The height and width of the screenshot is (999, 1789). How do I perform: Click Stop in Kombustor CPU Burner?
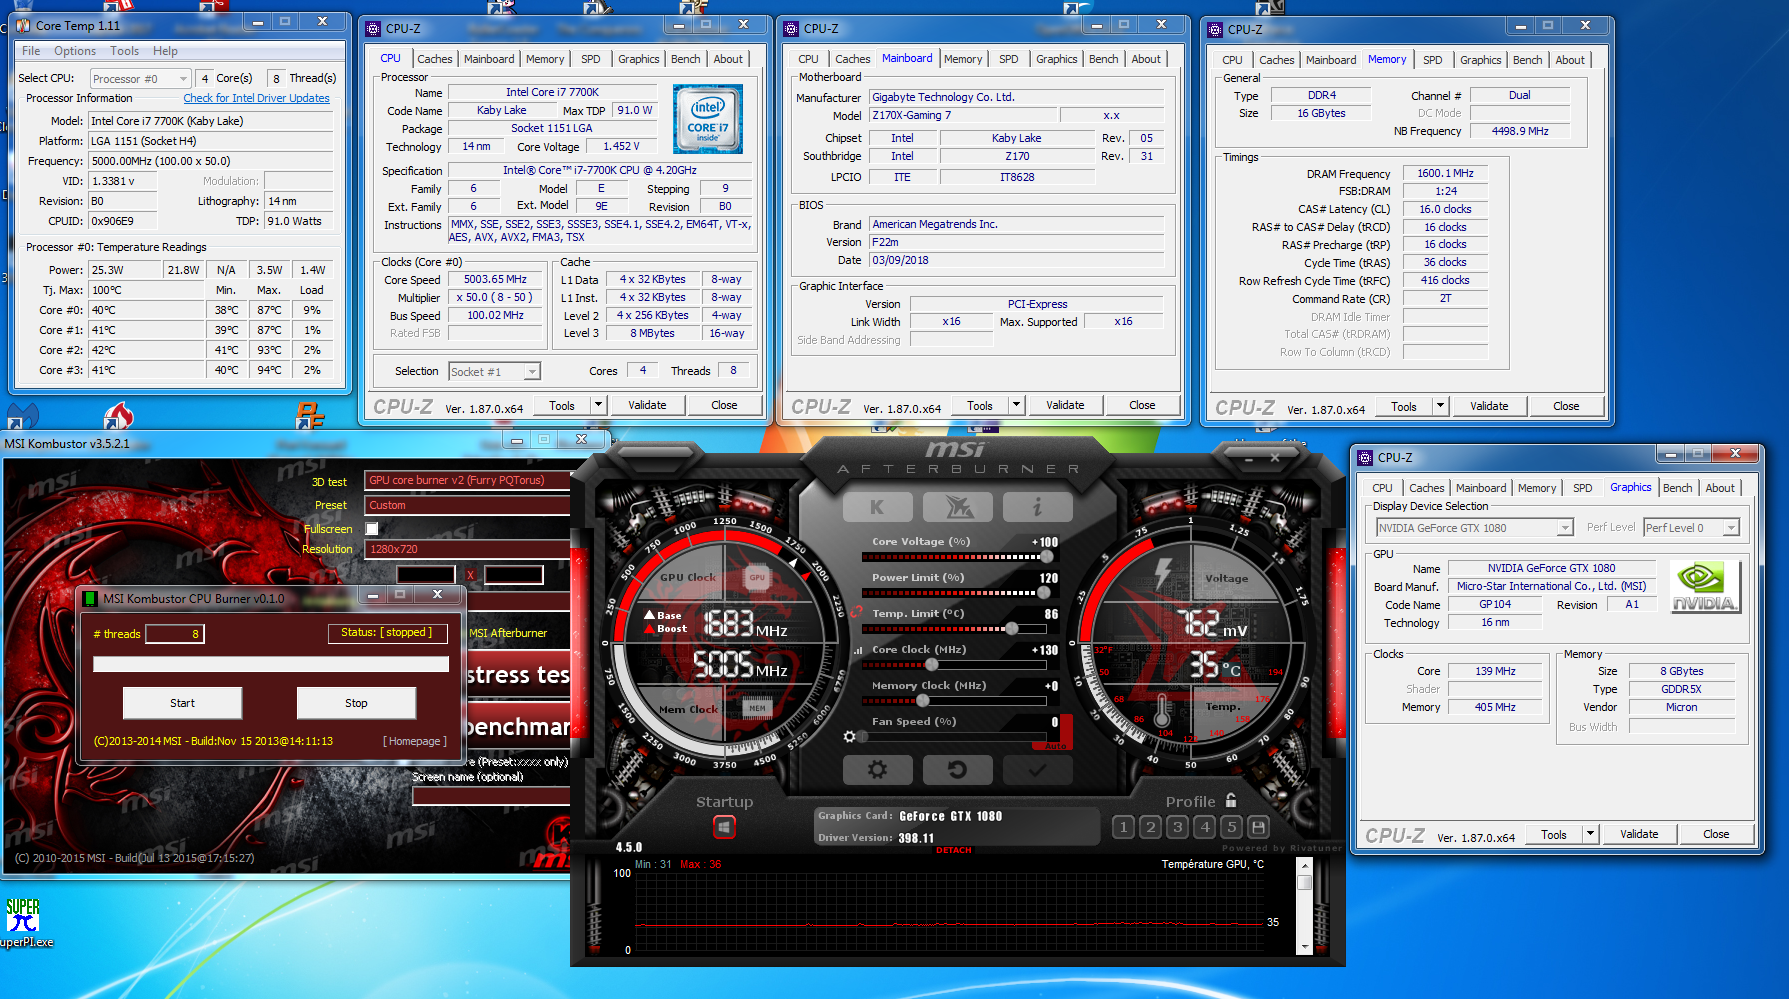coord(356,703)
